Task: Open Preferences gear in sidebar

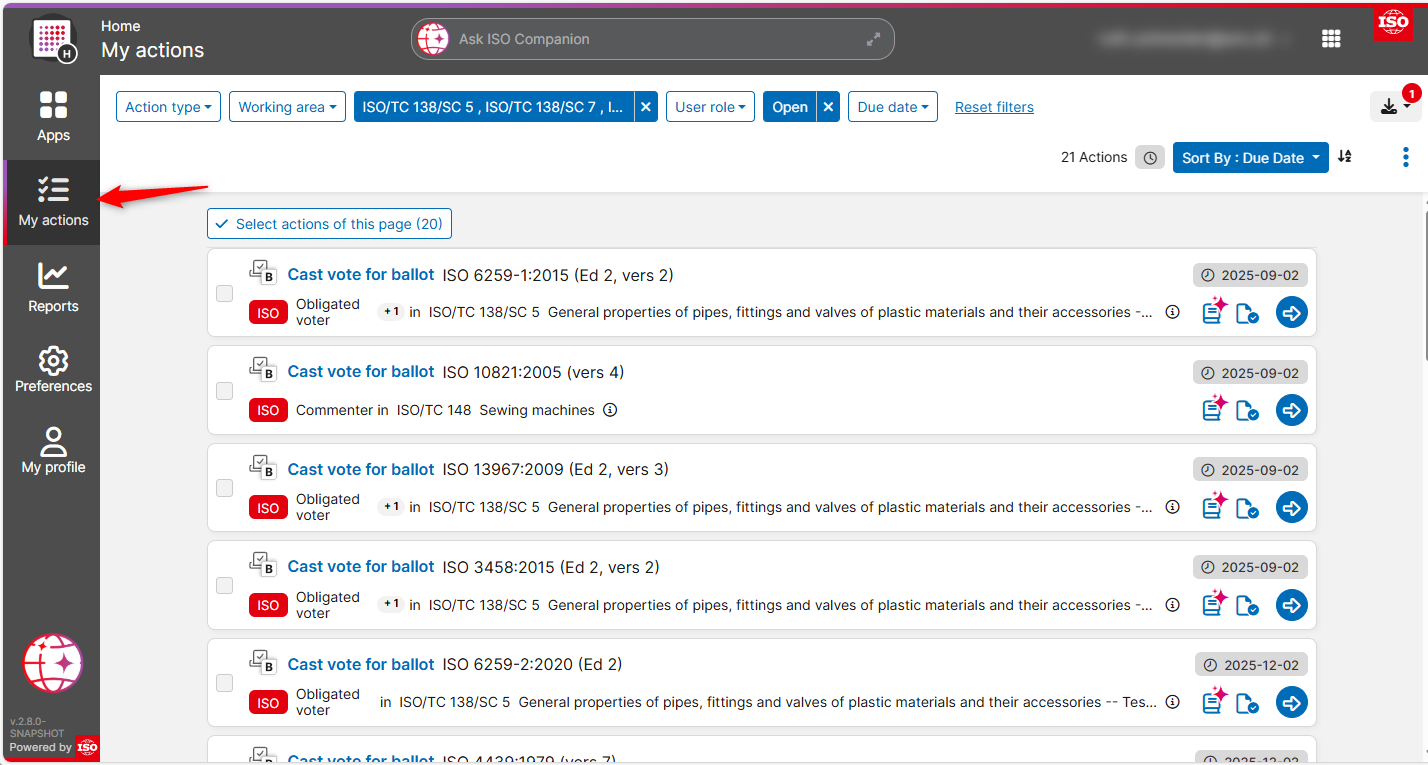Action: pyautogui.click(x=53, y=369)
